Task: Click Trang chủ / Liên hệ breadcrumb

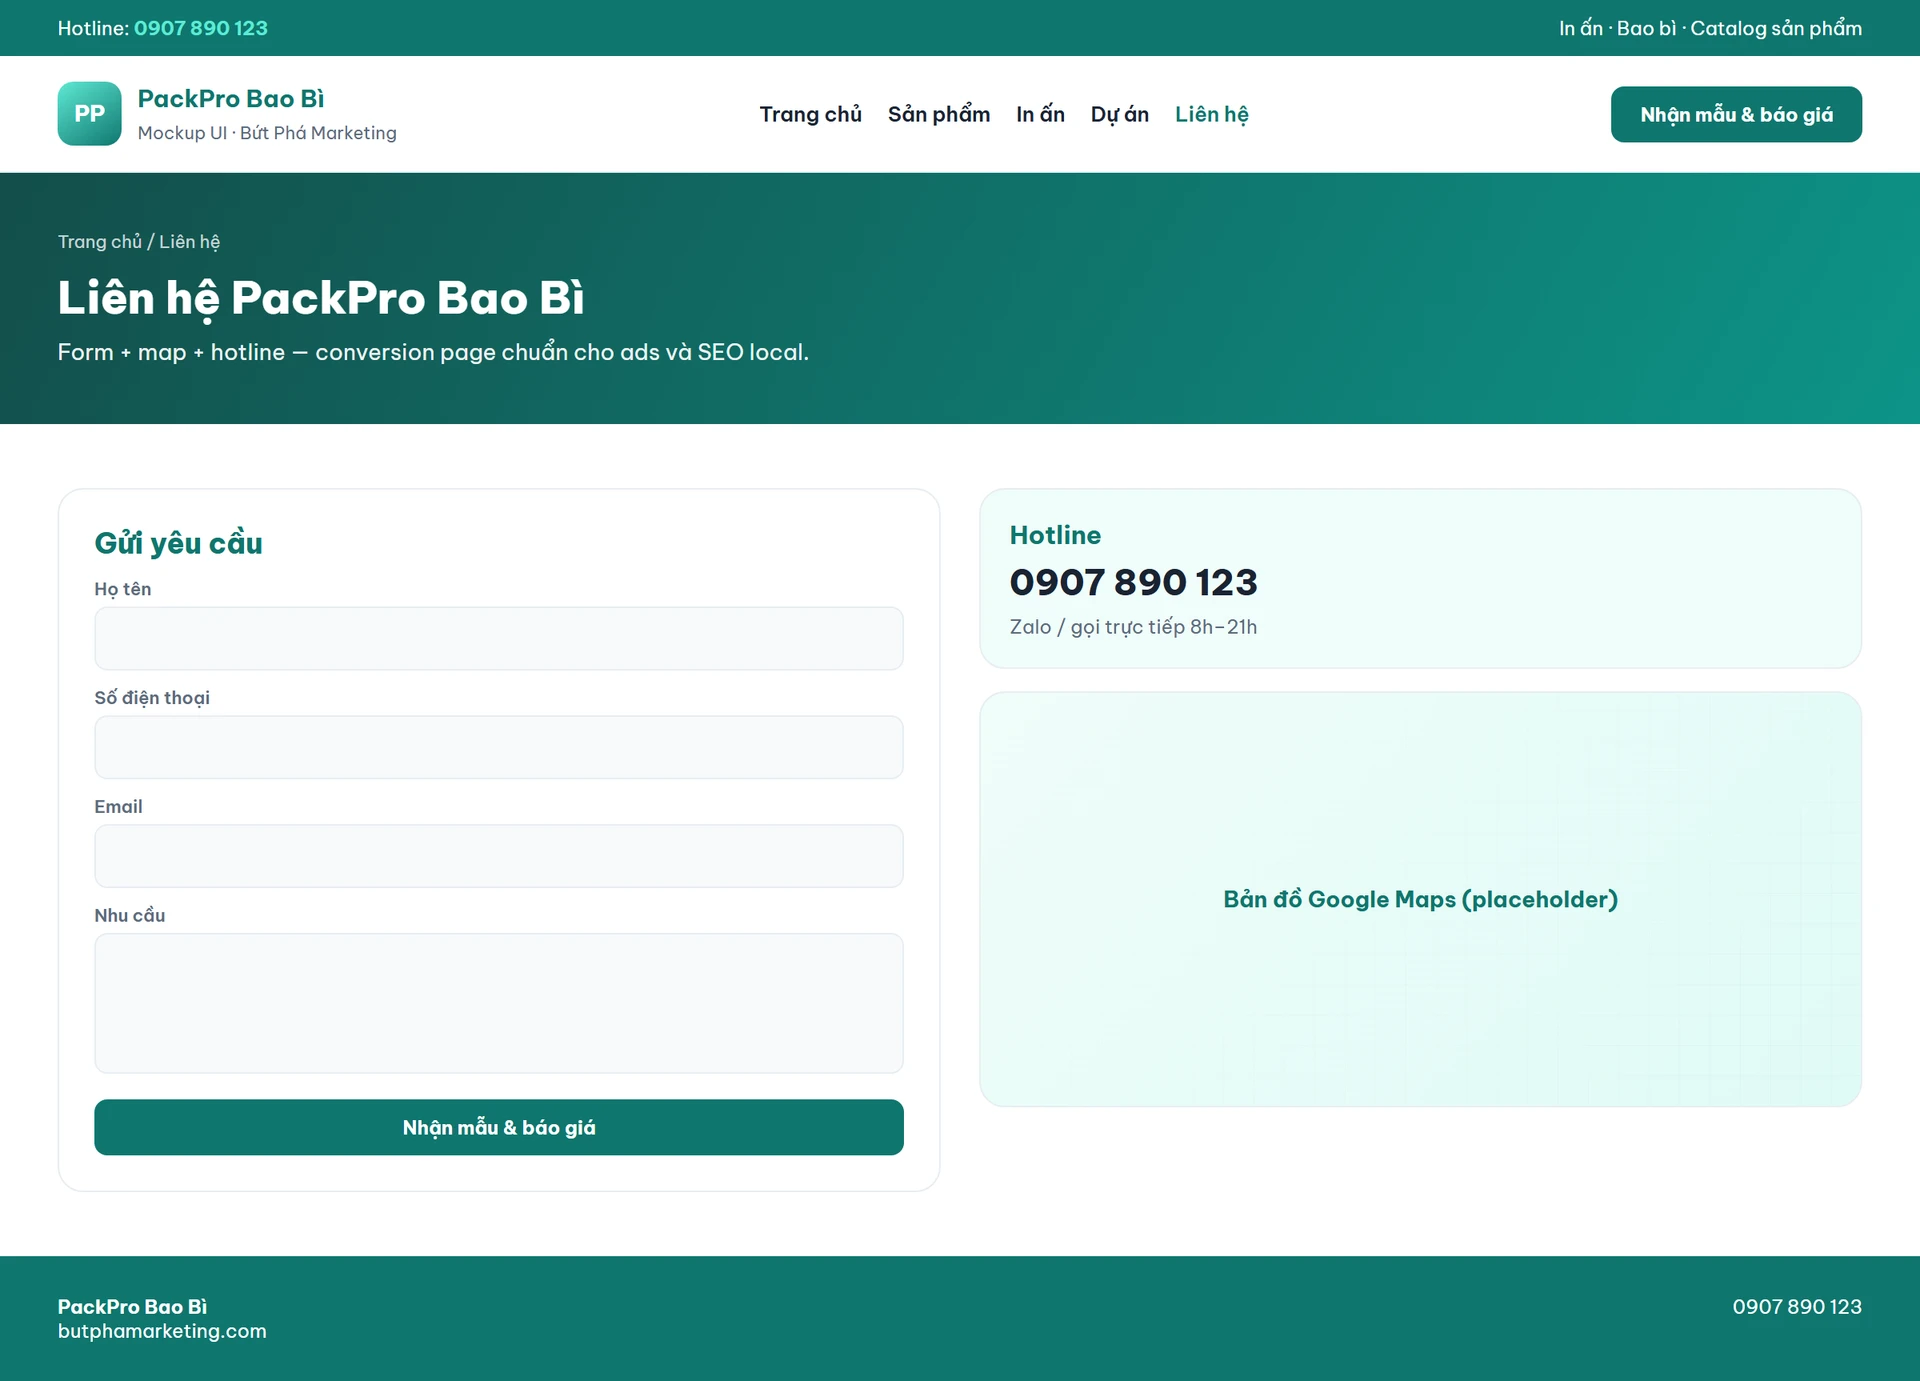Action: pos(139,241)
